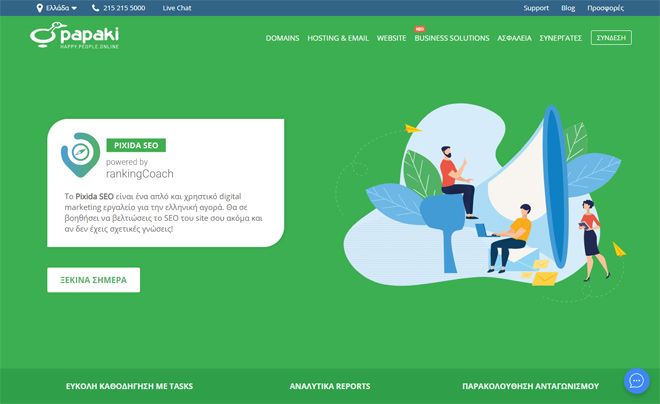Click the 215 215 5000 phone number
660x404 pixels.
click(x=124, y=8)
